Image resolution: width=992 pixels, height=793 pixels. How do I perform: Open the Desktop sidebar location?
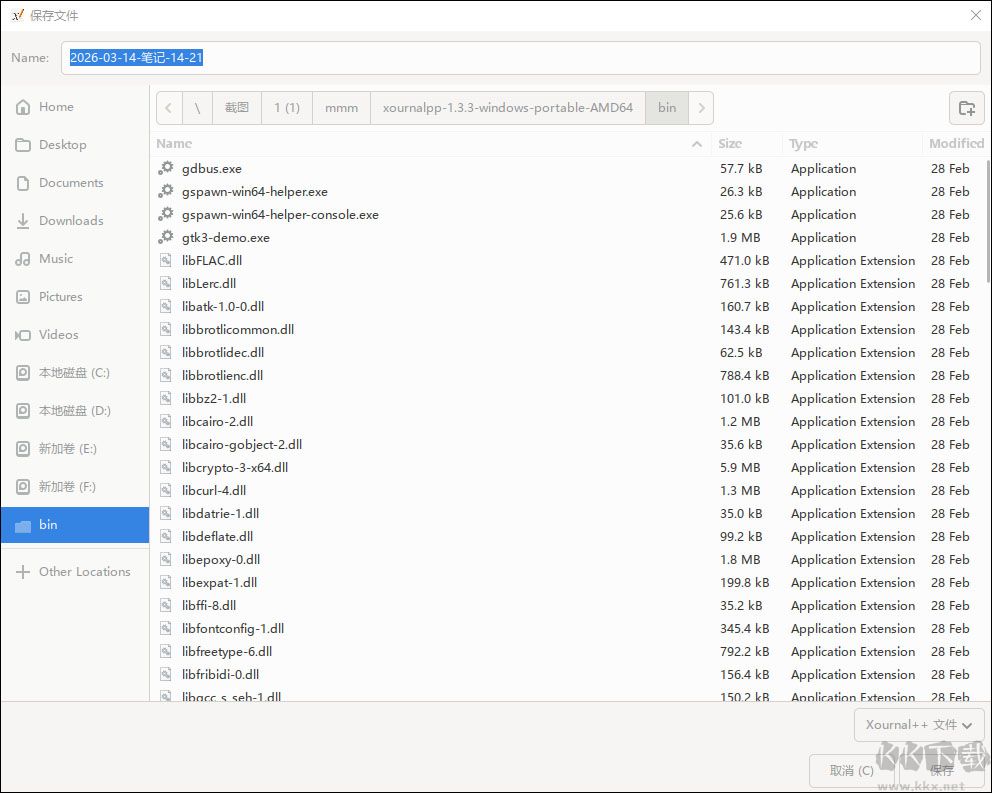(x=75, y=145)
